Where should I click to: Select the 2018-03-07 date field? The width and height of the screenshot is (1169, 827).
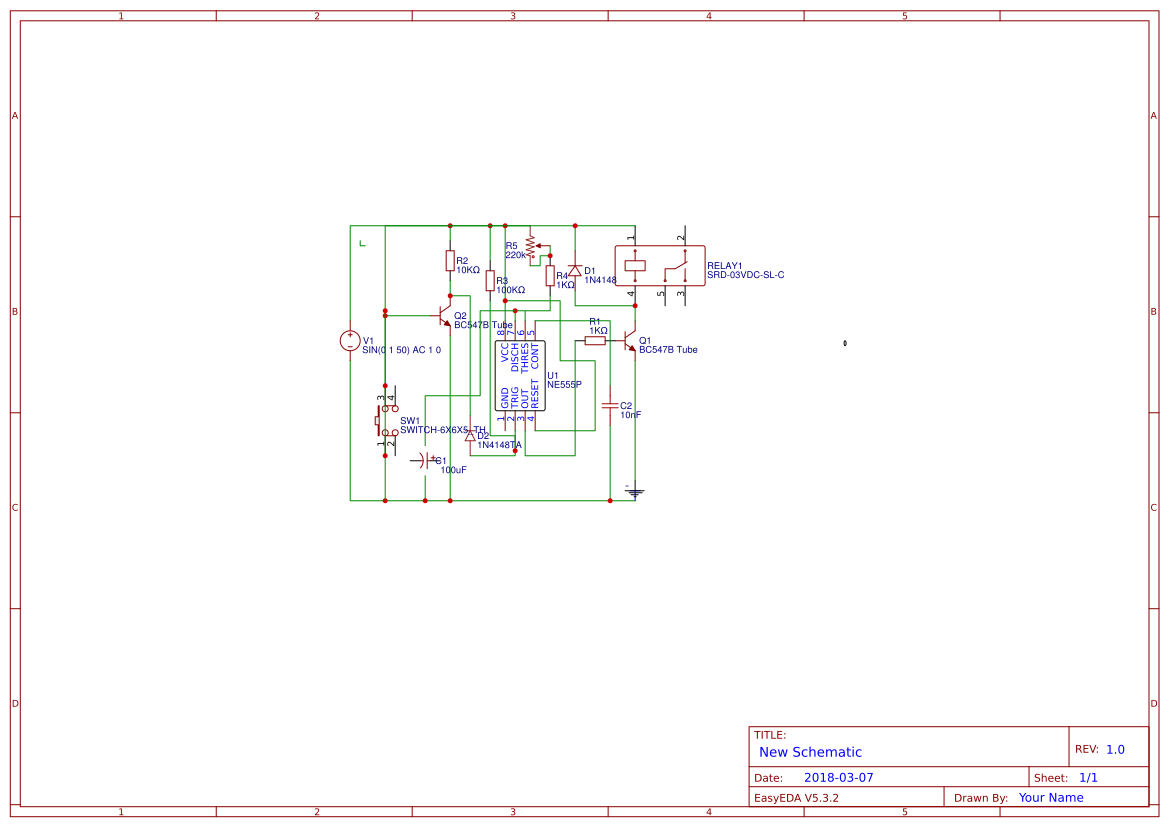tap(838, 776)
